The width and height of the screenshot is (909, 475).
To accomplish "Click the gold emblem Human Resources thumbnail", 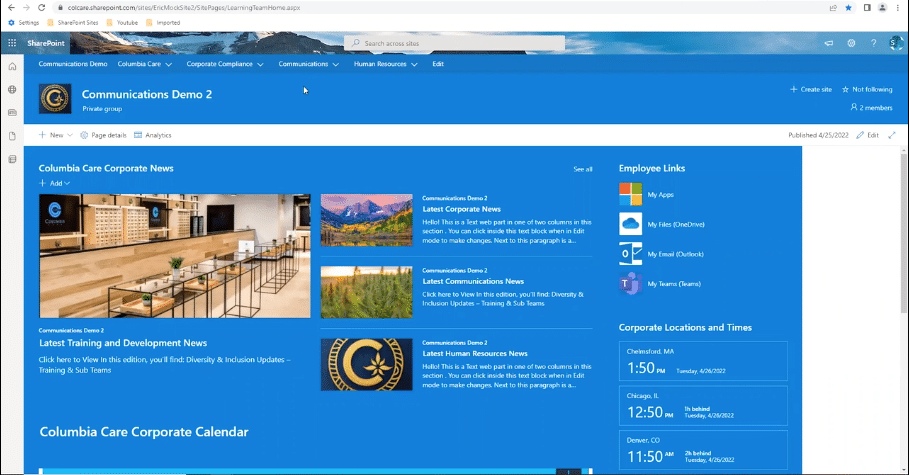I will pyautogui.click(x=366, y=364).
